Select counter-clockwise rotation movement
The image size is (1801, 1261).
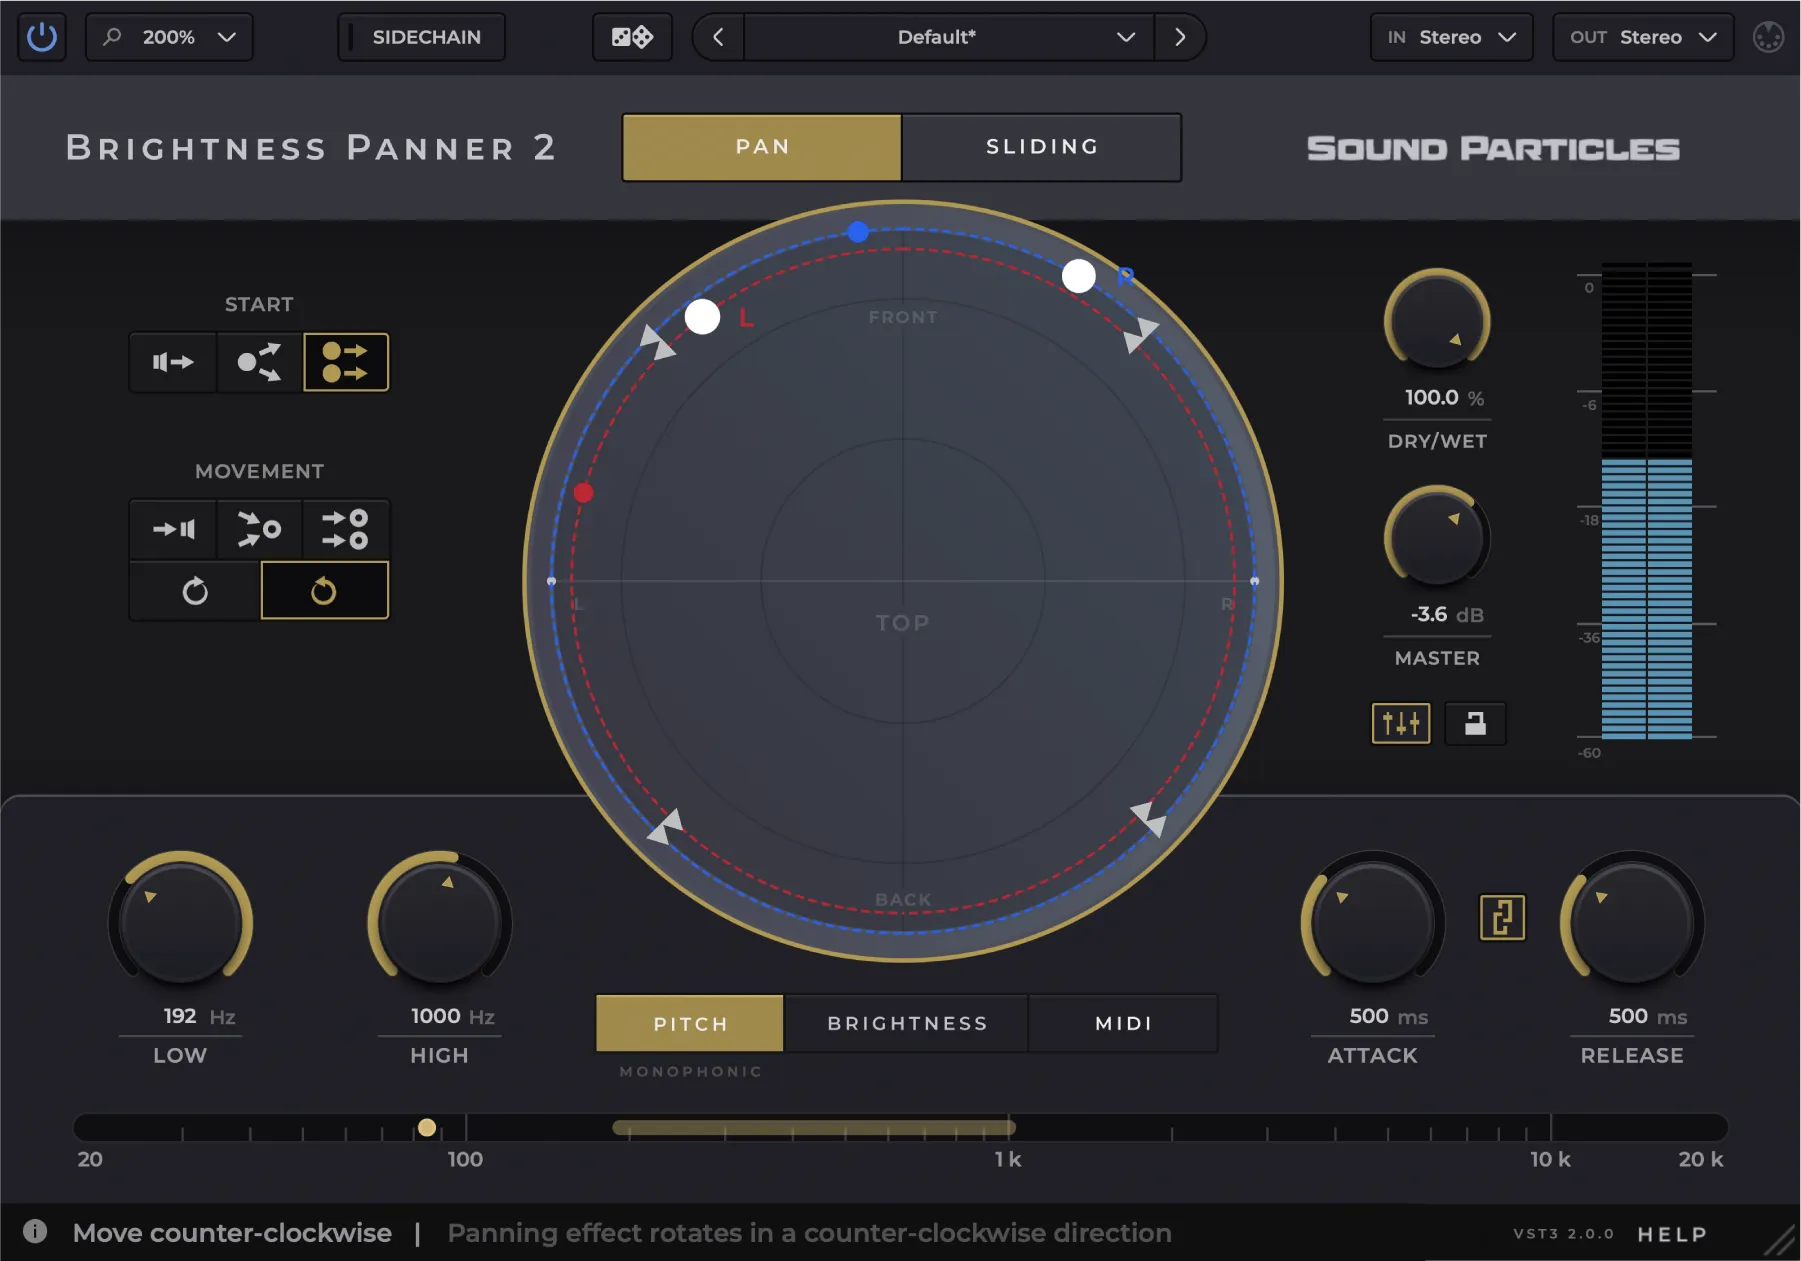pyautogui.click(x=324, y=591)
